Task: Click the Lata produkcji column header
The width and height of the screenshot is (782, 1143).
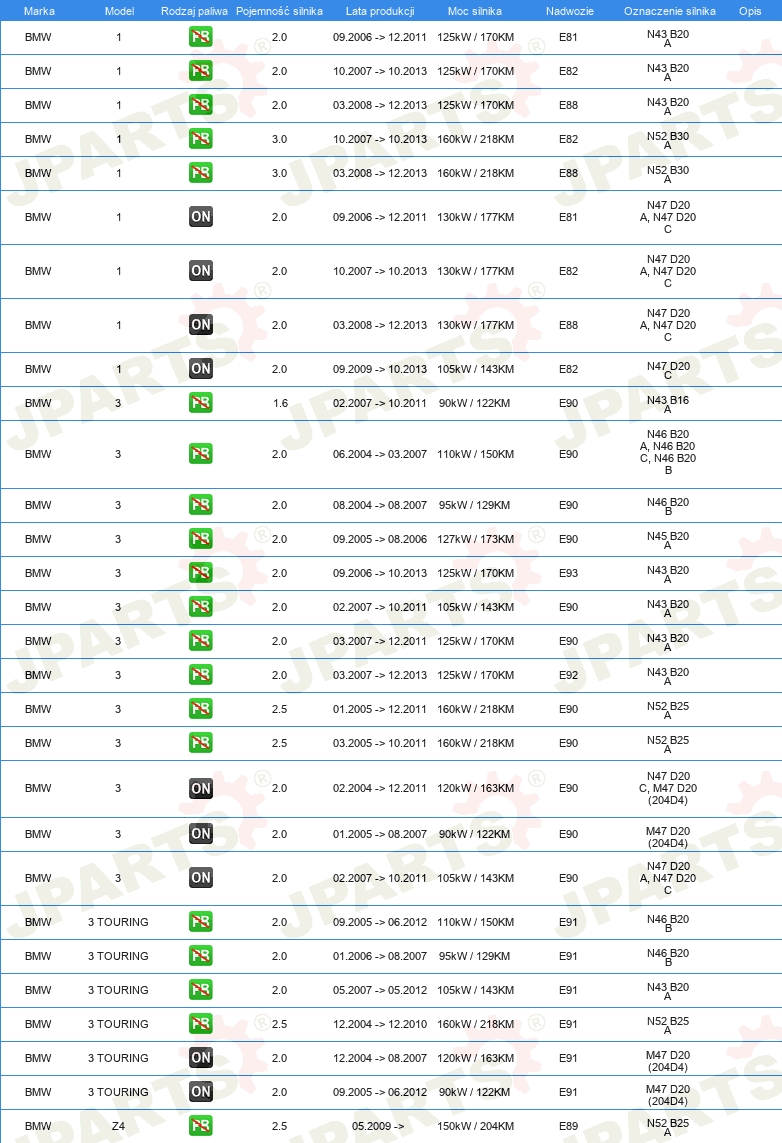Action: pos(380,11)
